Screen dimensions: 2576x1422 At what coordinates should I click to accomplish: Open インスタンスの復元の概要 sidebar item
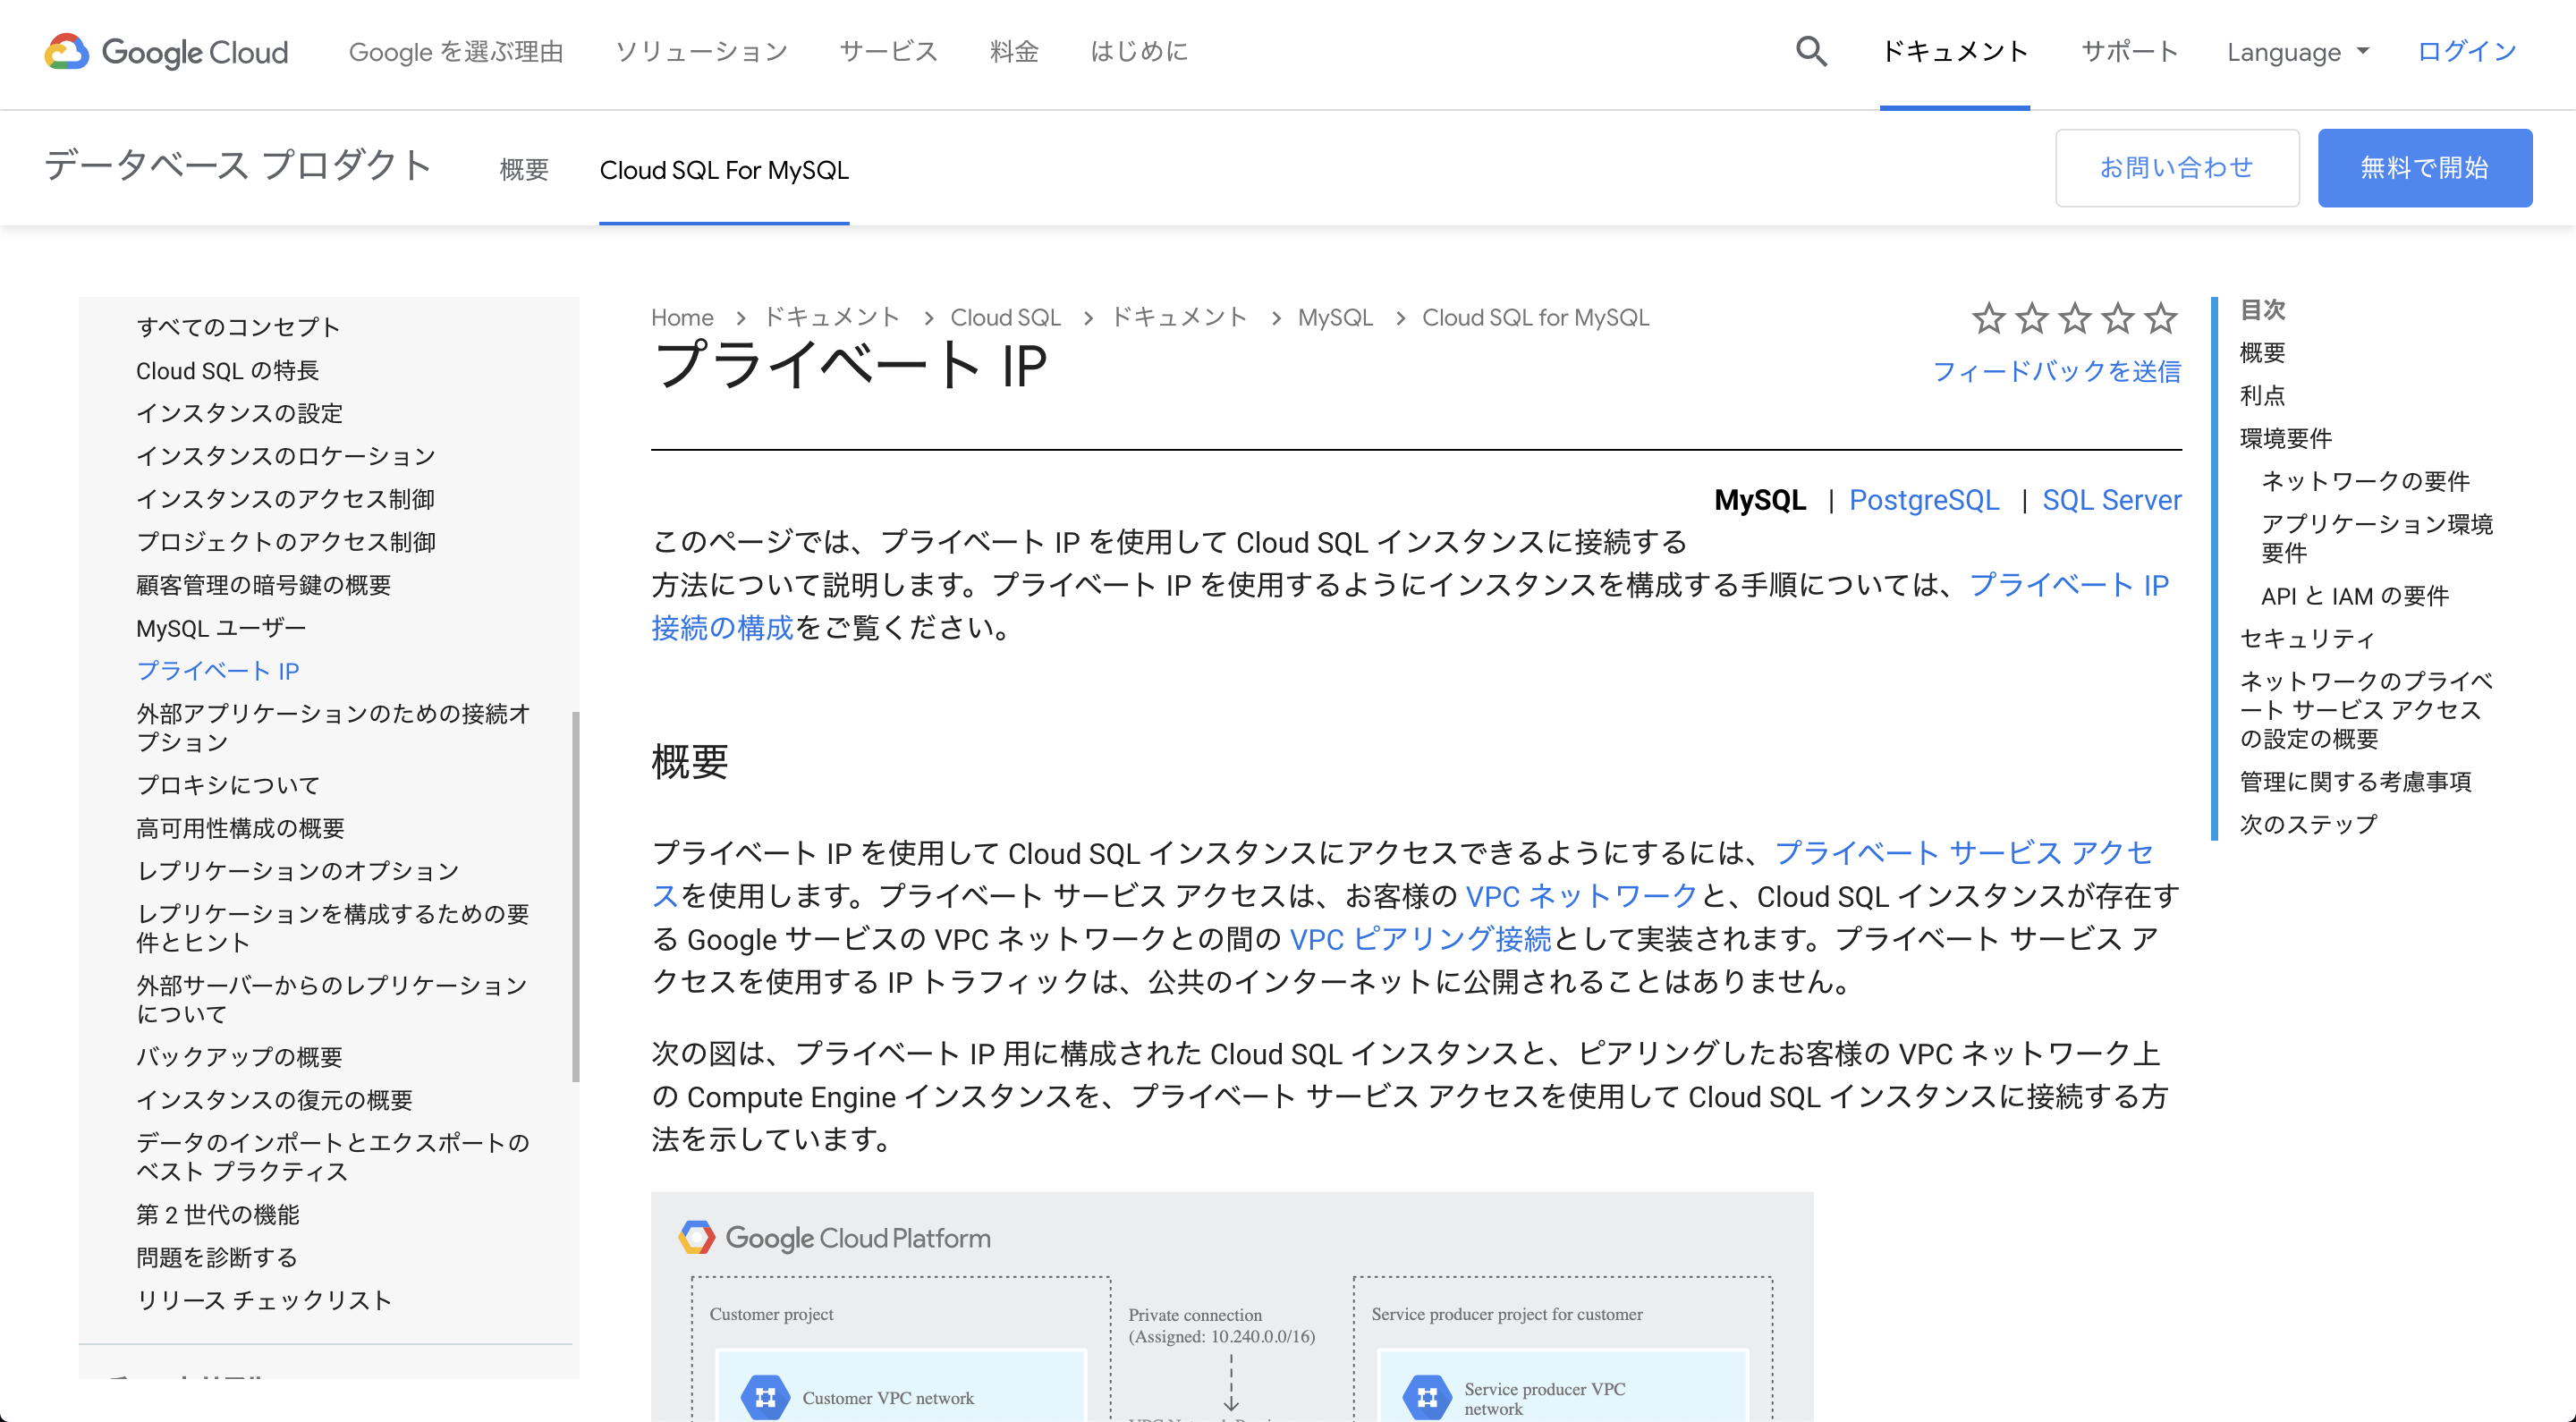pos(274,1100)
